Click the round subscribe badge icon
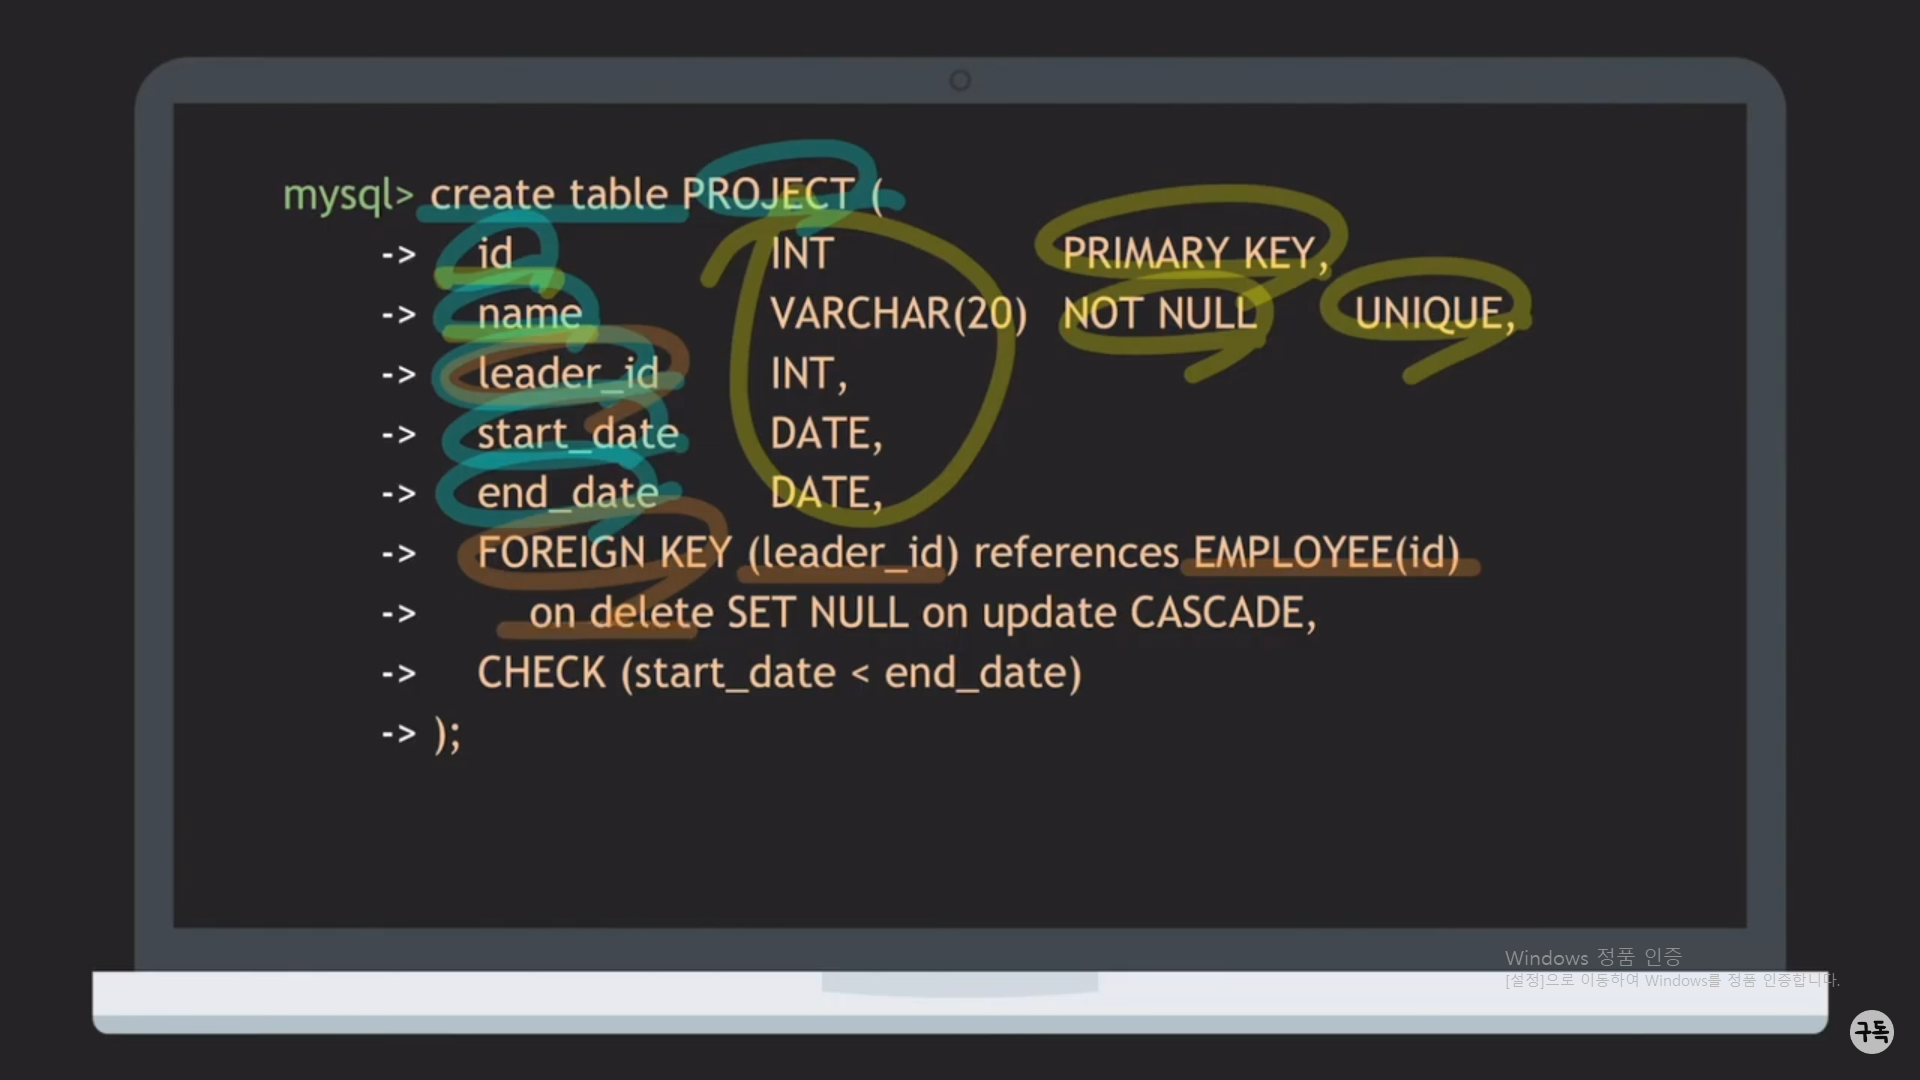The image size is (1920, 1080). 1871,1031
